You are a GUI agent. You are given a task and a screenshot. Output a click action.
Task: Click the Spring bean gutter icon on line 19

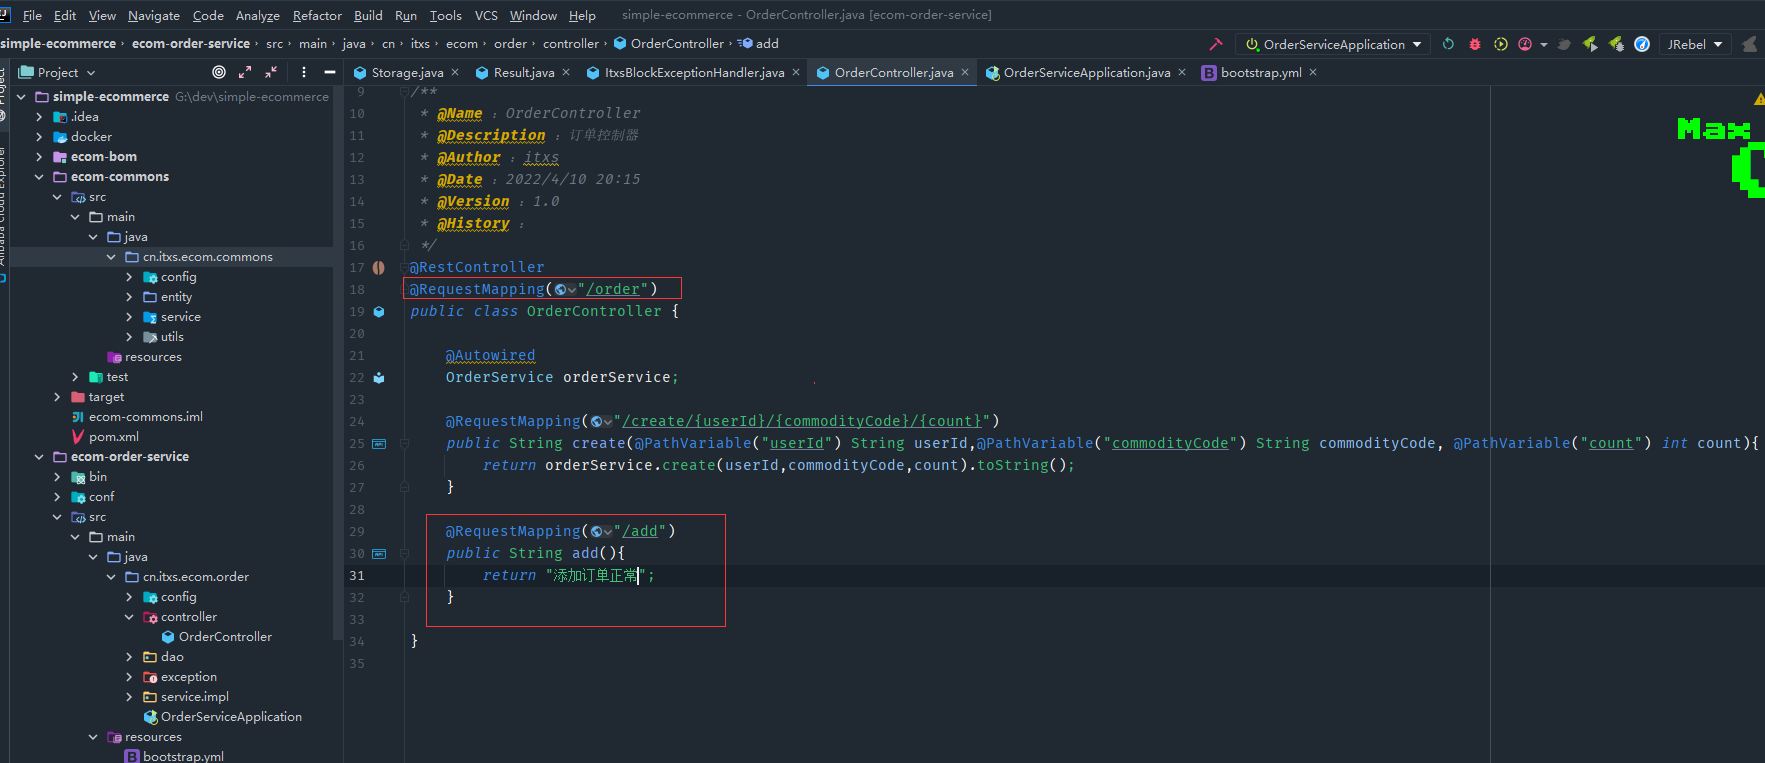(x=379, y=311)
